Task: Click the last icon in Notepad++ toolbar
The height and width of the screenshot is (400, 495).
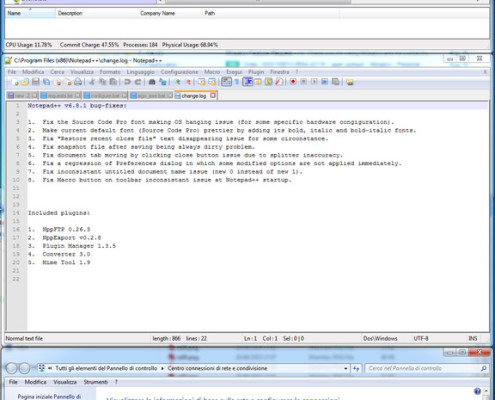Action: (349, 82)
